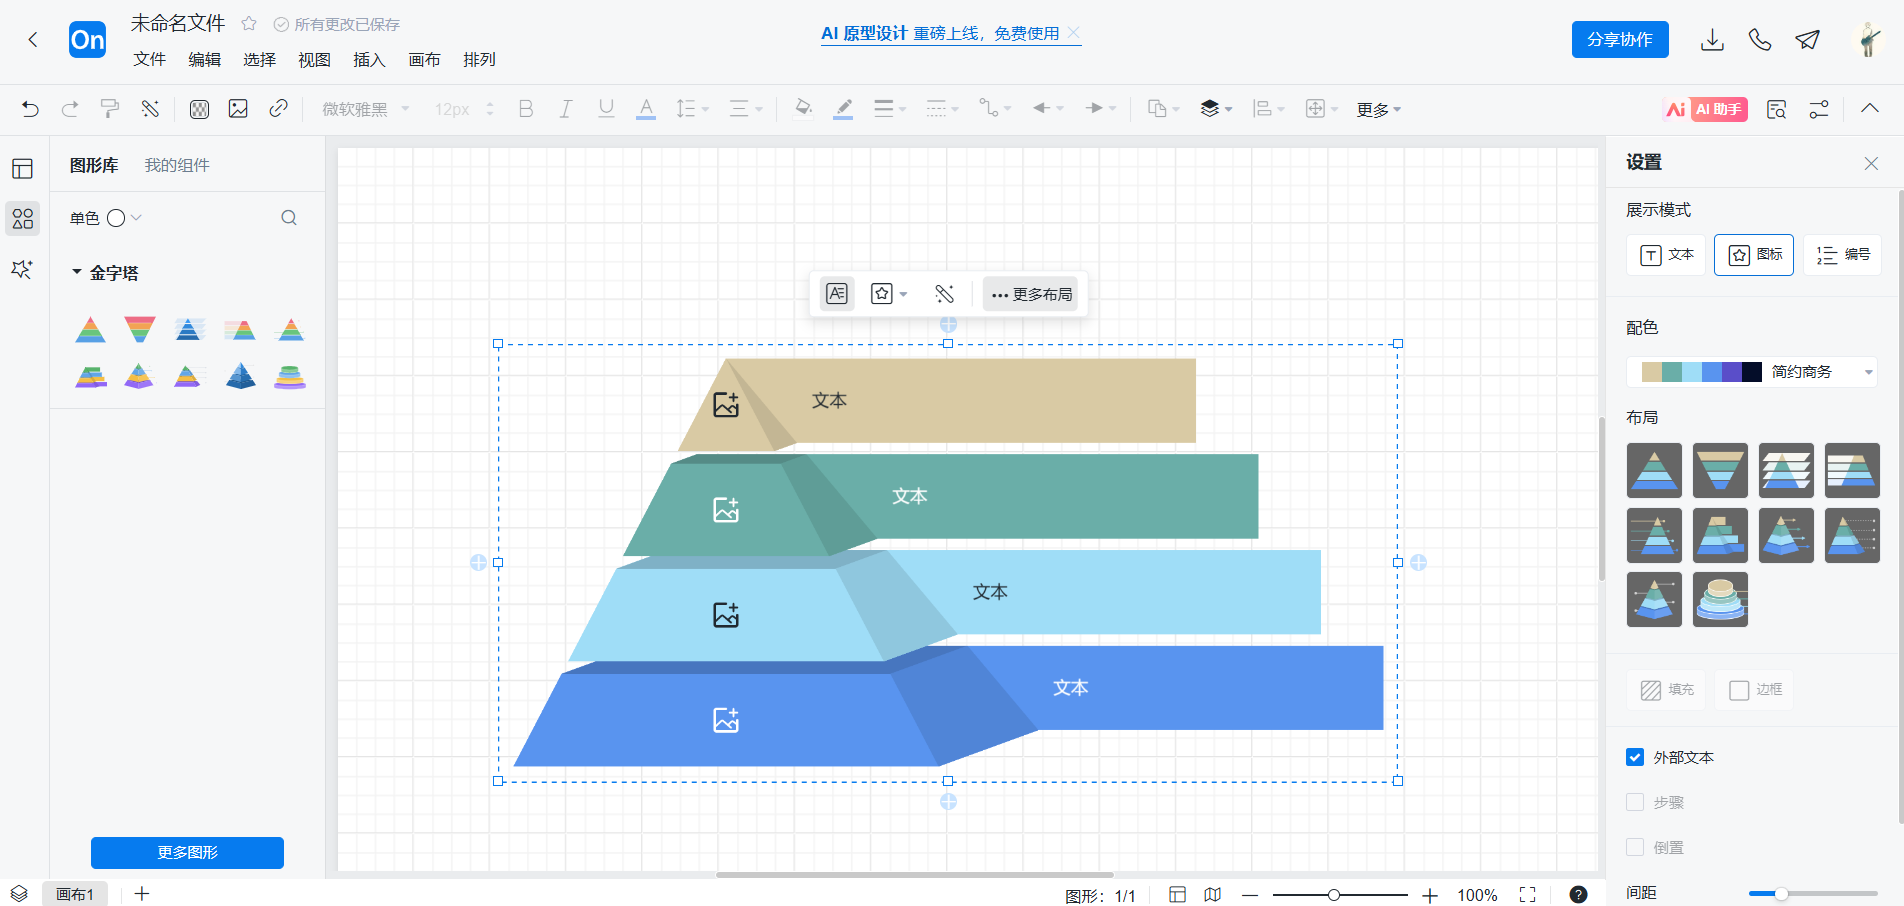Image resolution: width=1904 pixels, height=906 pixels.
Task: Switch to 我的组件 tab
Action: [x=177, y=165]
